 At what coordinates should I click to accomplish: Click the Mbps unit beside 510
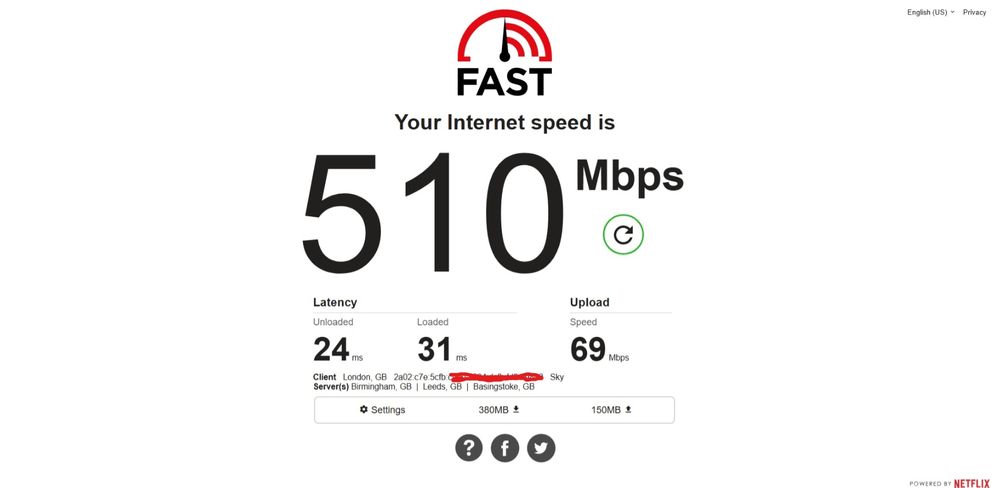click(629, 178)
